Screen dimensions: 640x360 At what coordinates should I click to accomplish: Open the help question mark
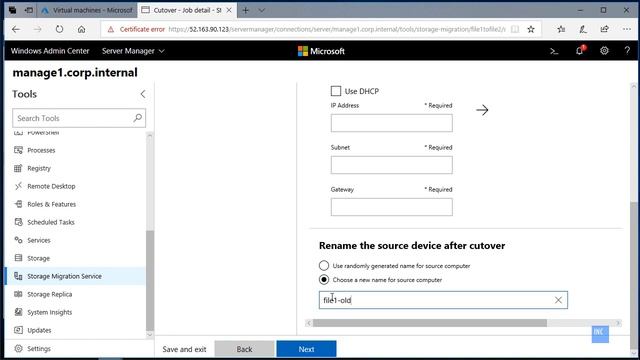(x=627, y=51)
